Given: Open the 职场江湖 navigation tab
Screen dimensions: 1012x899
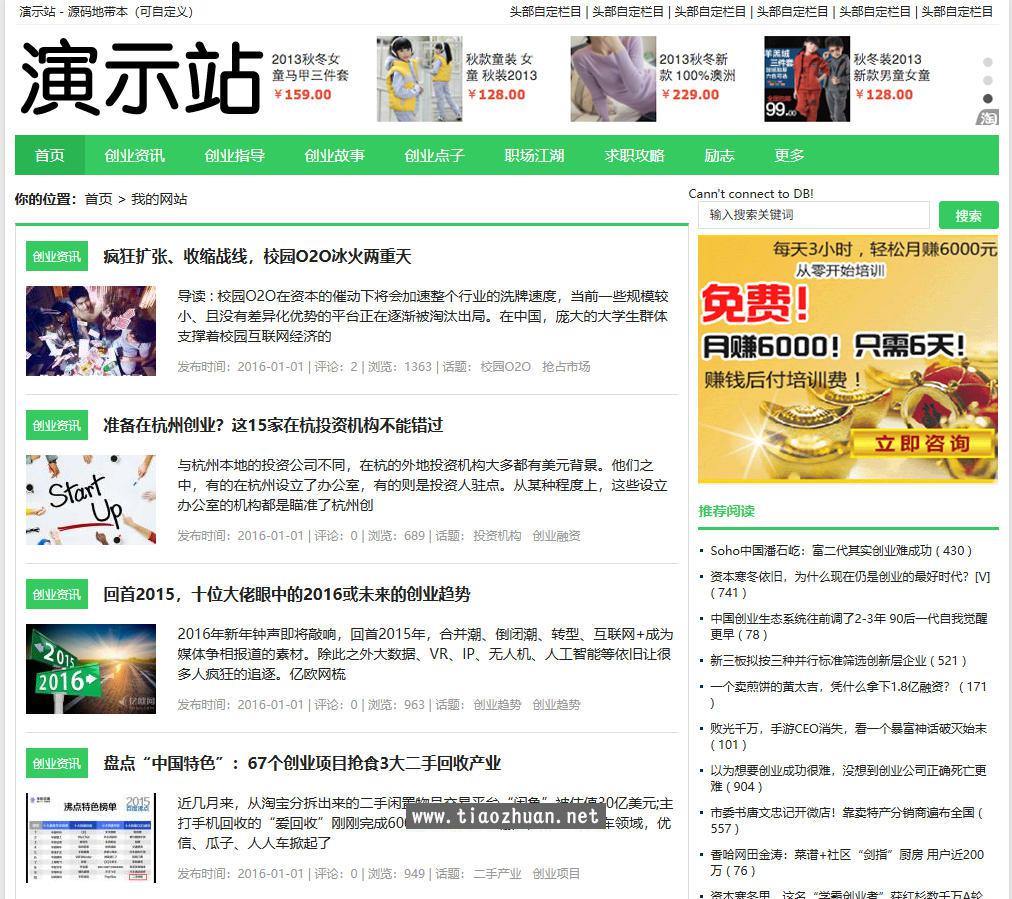Looking at the screenshot, I should 534,156.
